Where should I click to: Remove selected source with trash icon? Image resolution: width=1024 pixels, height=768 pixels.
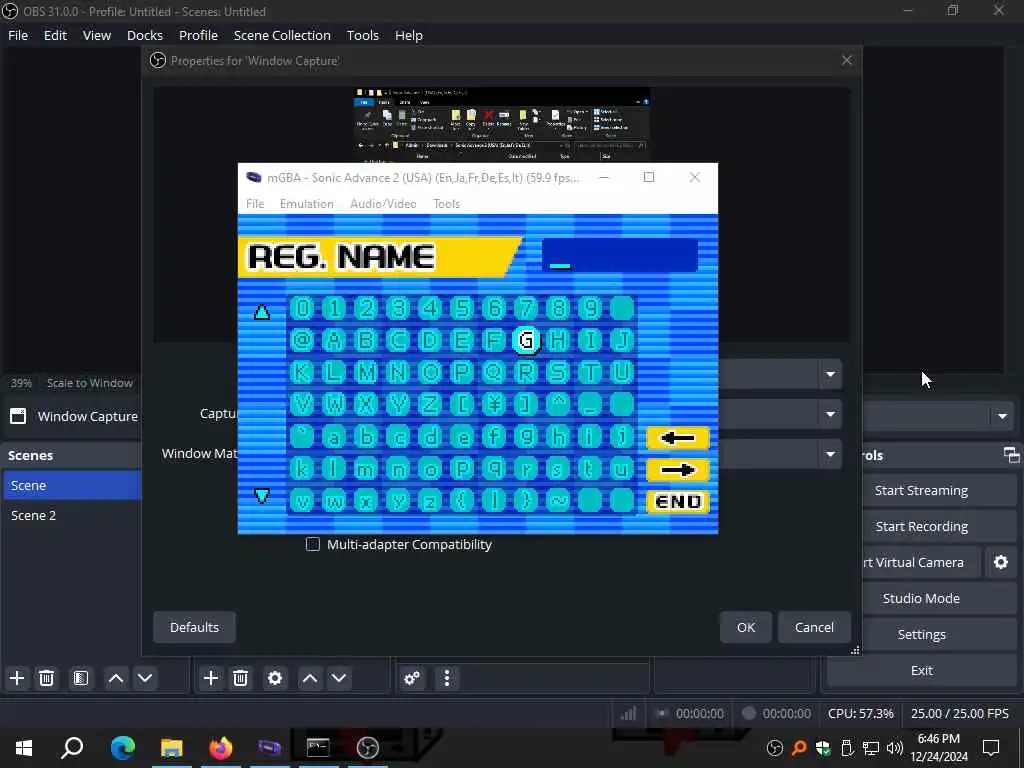tap(240, 678)
